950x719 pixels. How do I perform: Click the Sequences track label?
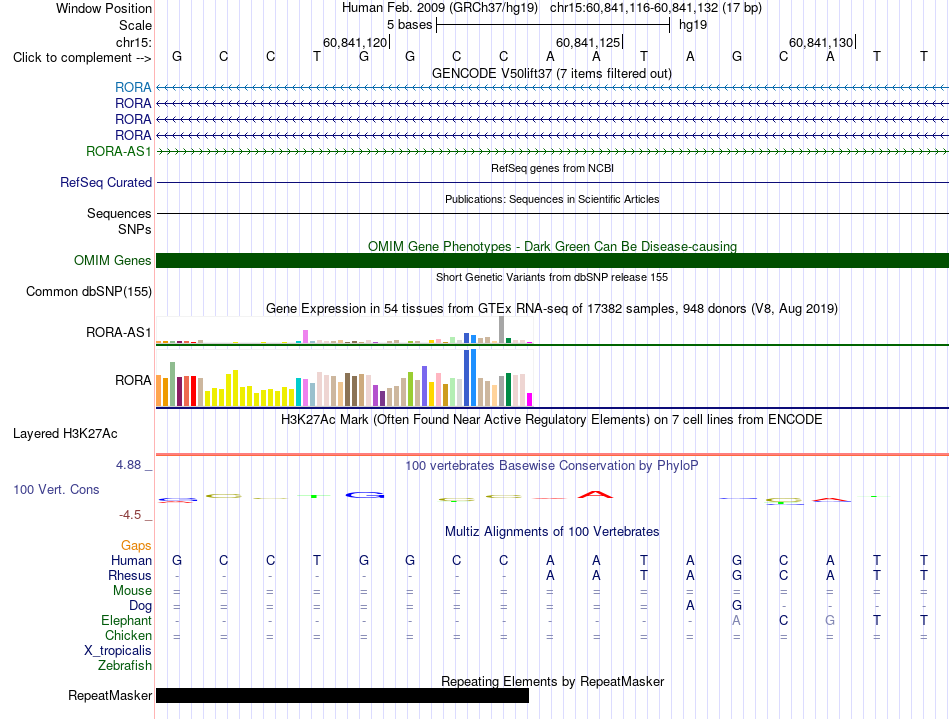coord(119,213)
